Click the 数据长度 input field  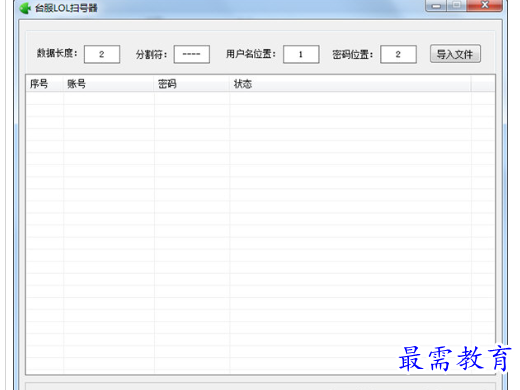102,54
